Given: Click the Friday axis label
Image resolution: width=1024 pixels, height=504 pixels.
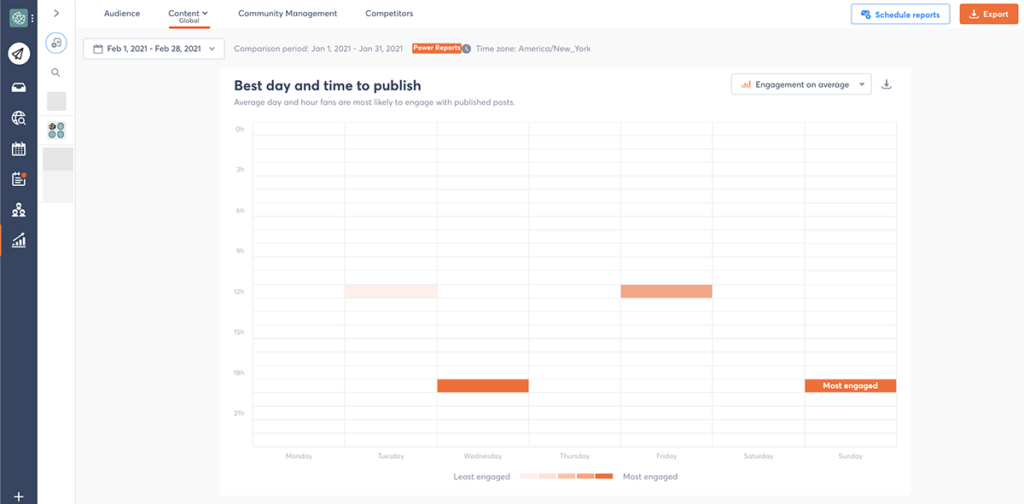Looking at the screenshot, I should click(x=666, y=456).
